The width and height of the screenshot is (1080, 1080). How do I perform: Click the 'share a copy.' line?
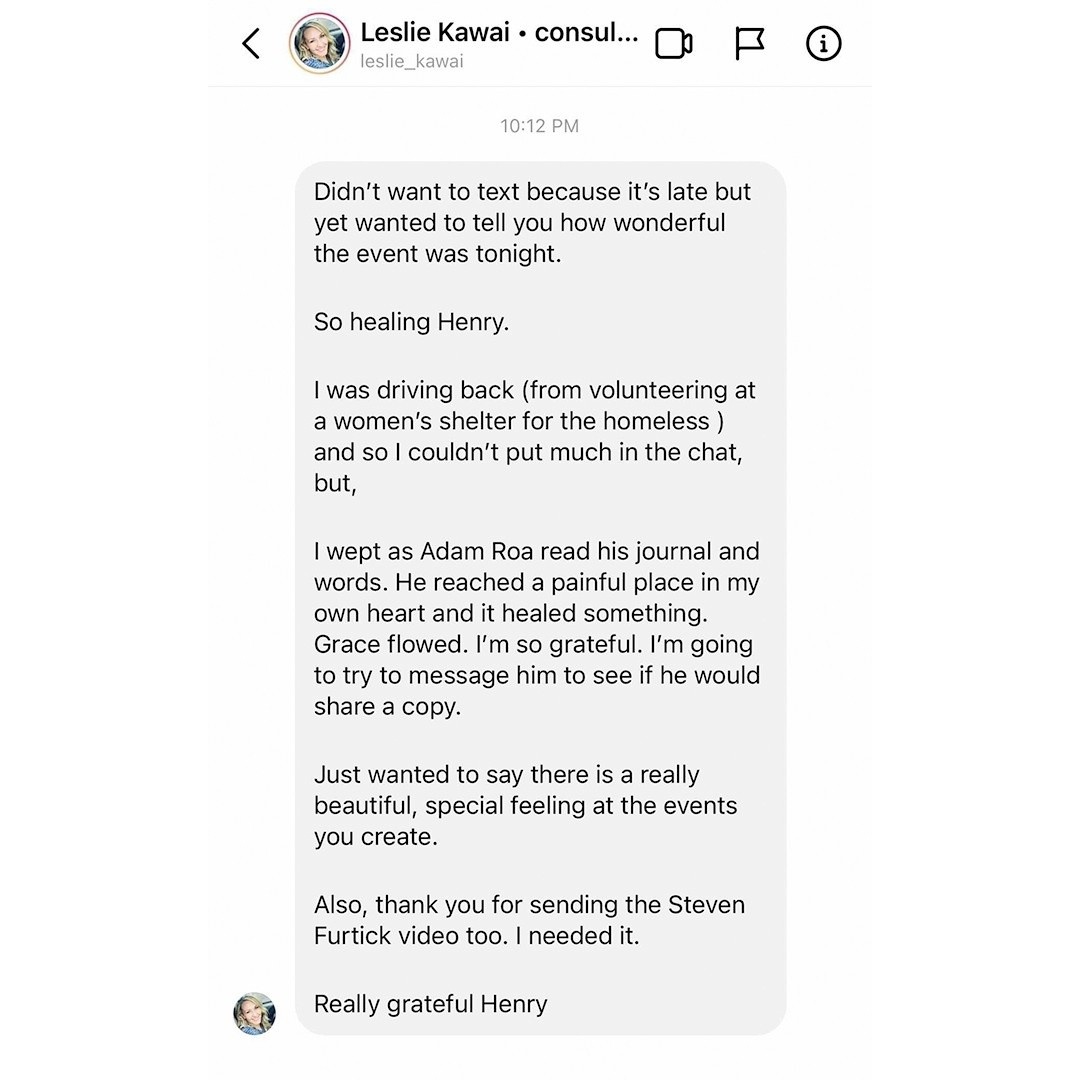386,706
